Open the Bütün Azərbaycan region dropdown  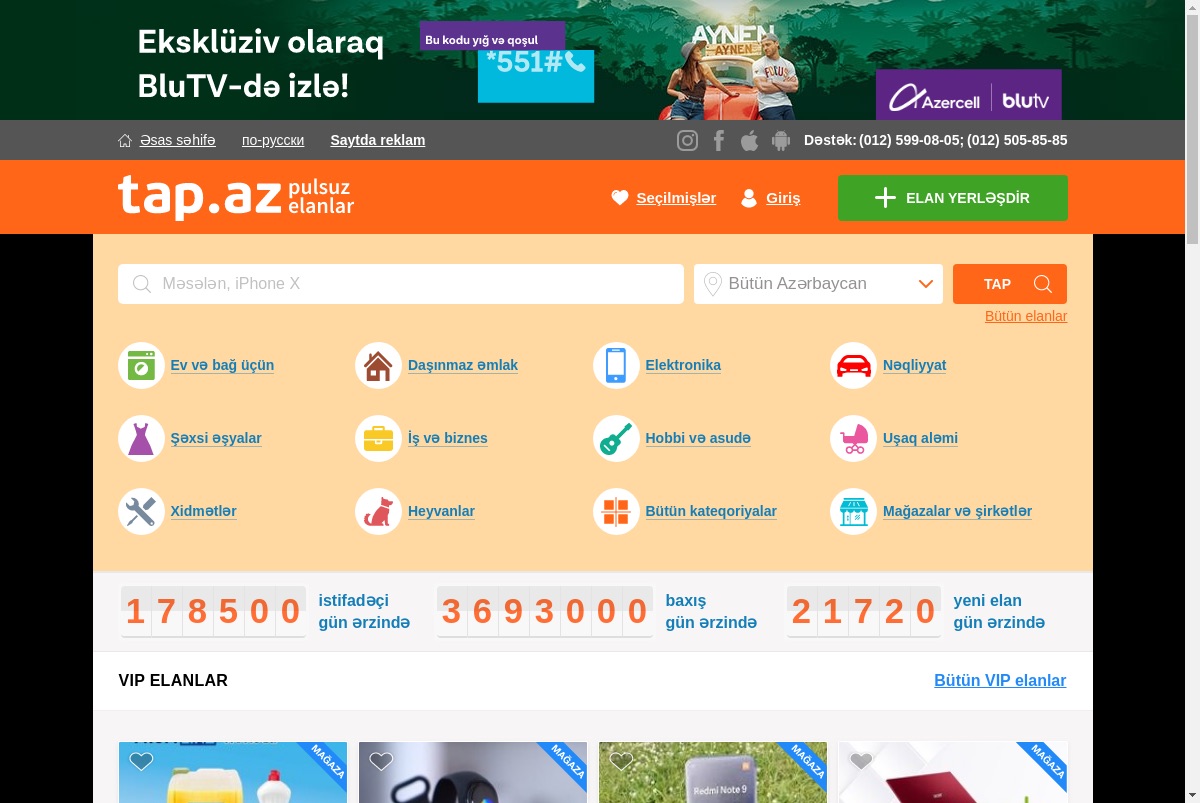click(x=818, y=284)
